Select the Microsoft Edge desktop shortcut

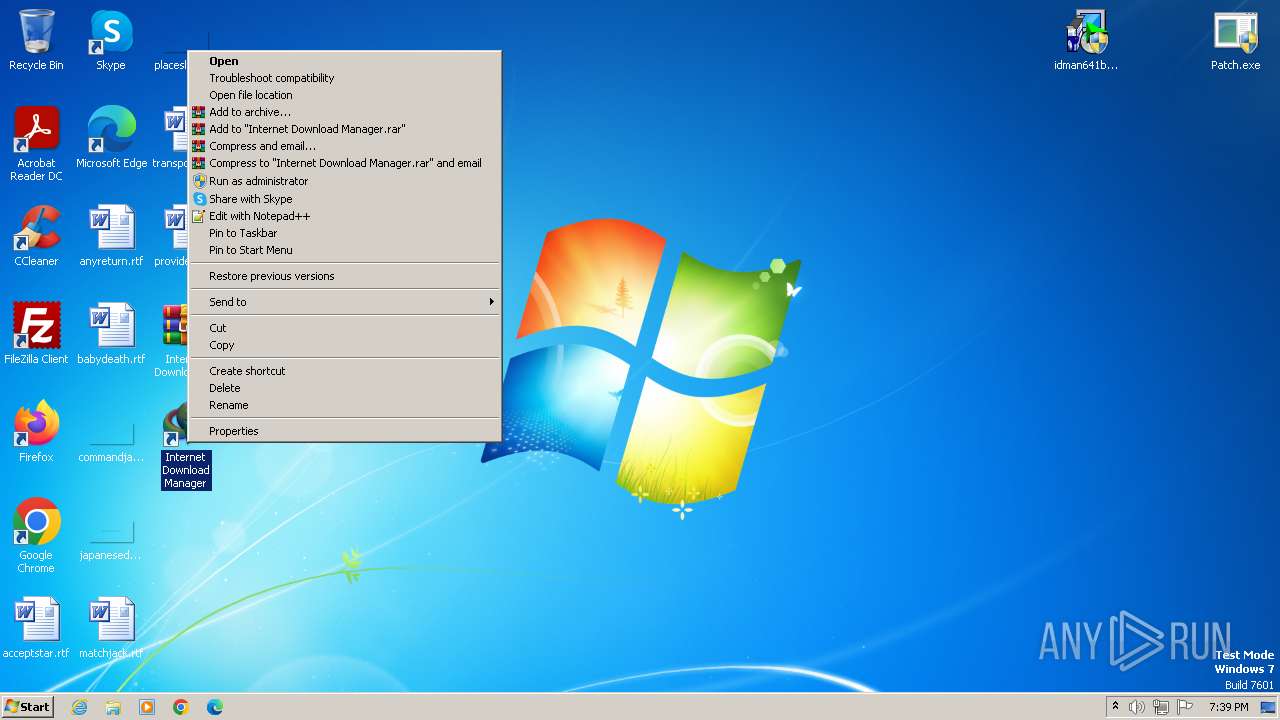[x=111, y=137]
